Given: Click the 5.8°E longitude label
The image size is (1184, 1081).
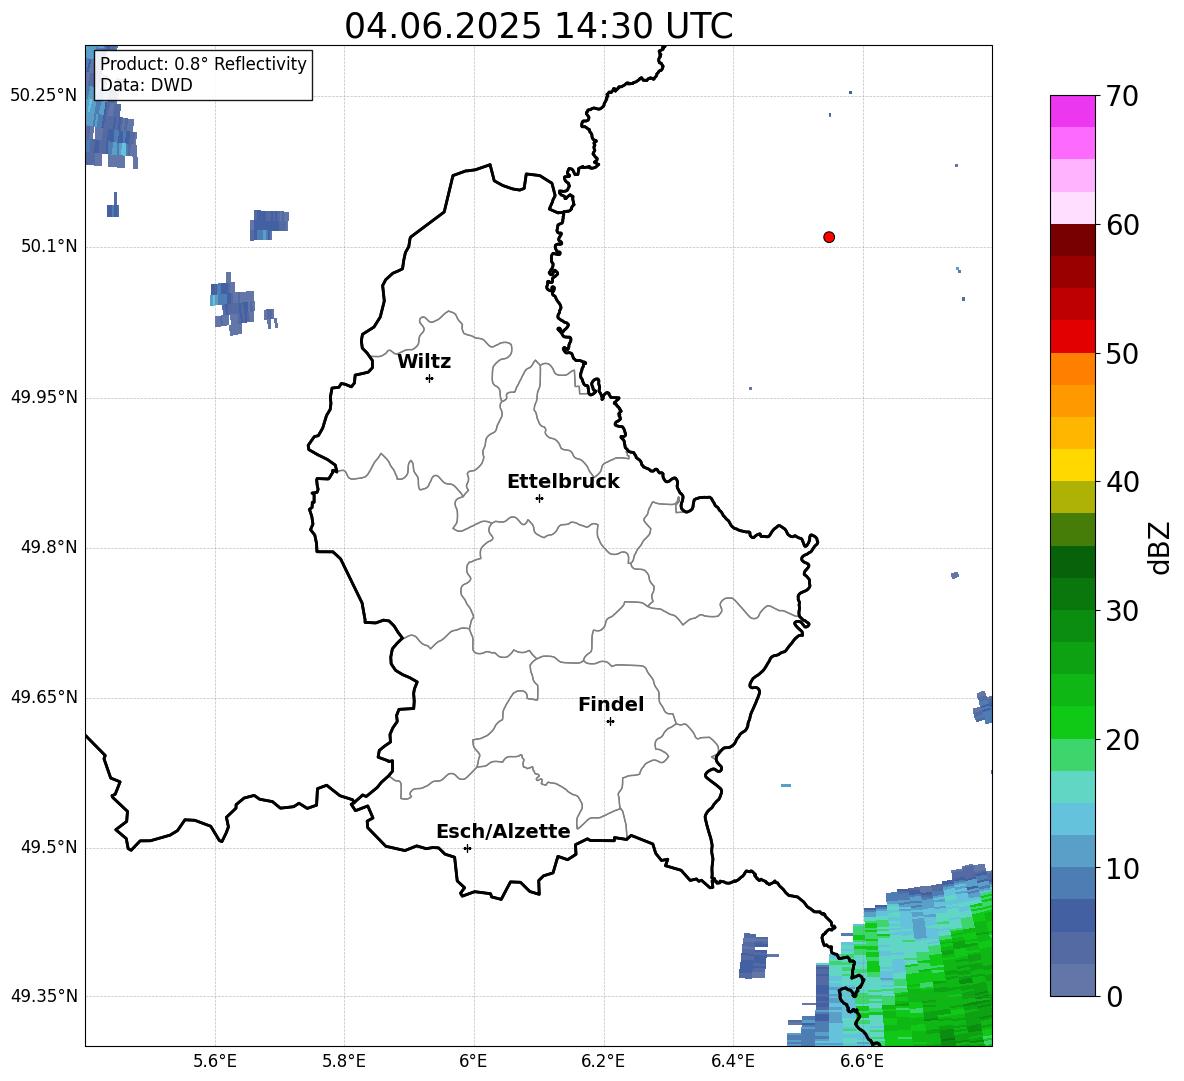Looking at the screenshot, I should (x=344, y=1061).
